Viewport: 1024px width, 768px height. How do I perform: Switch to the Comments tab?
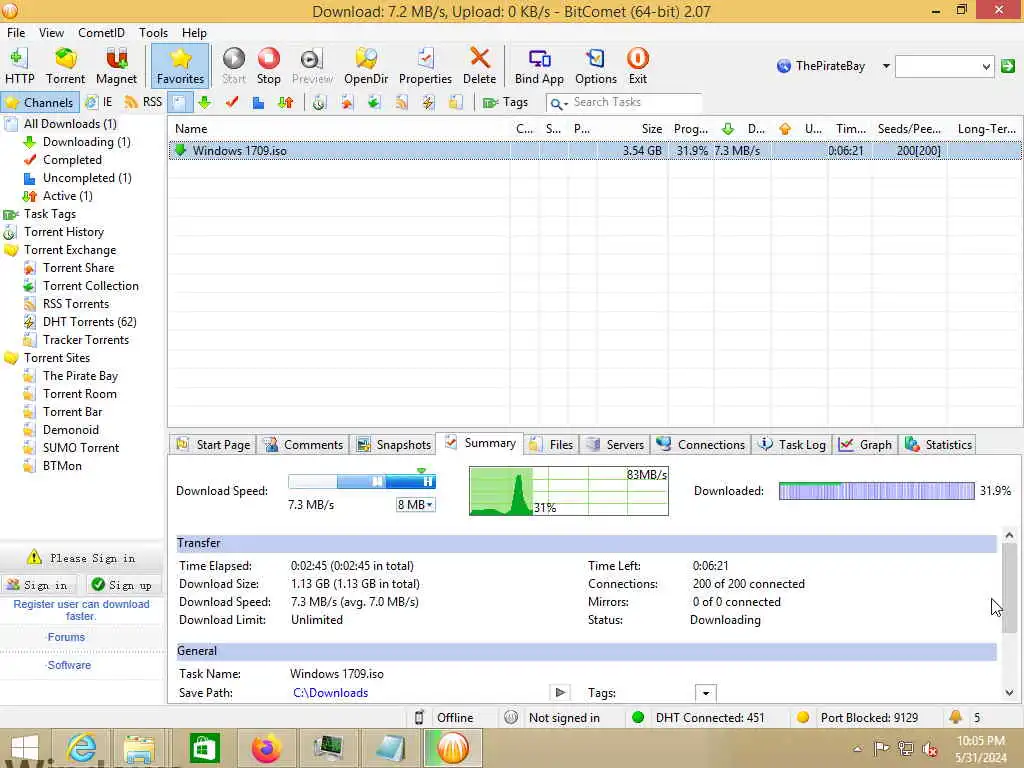303,445
